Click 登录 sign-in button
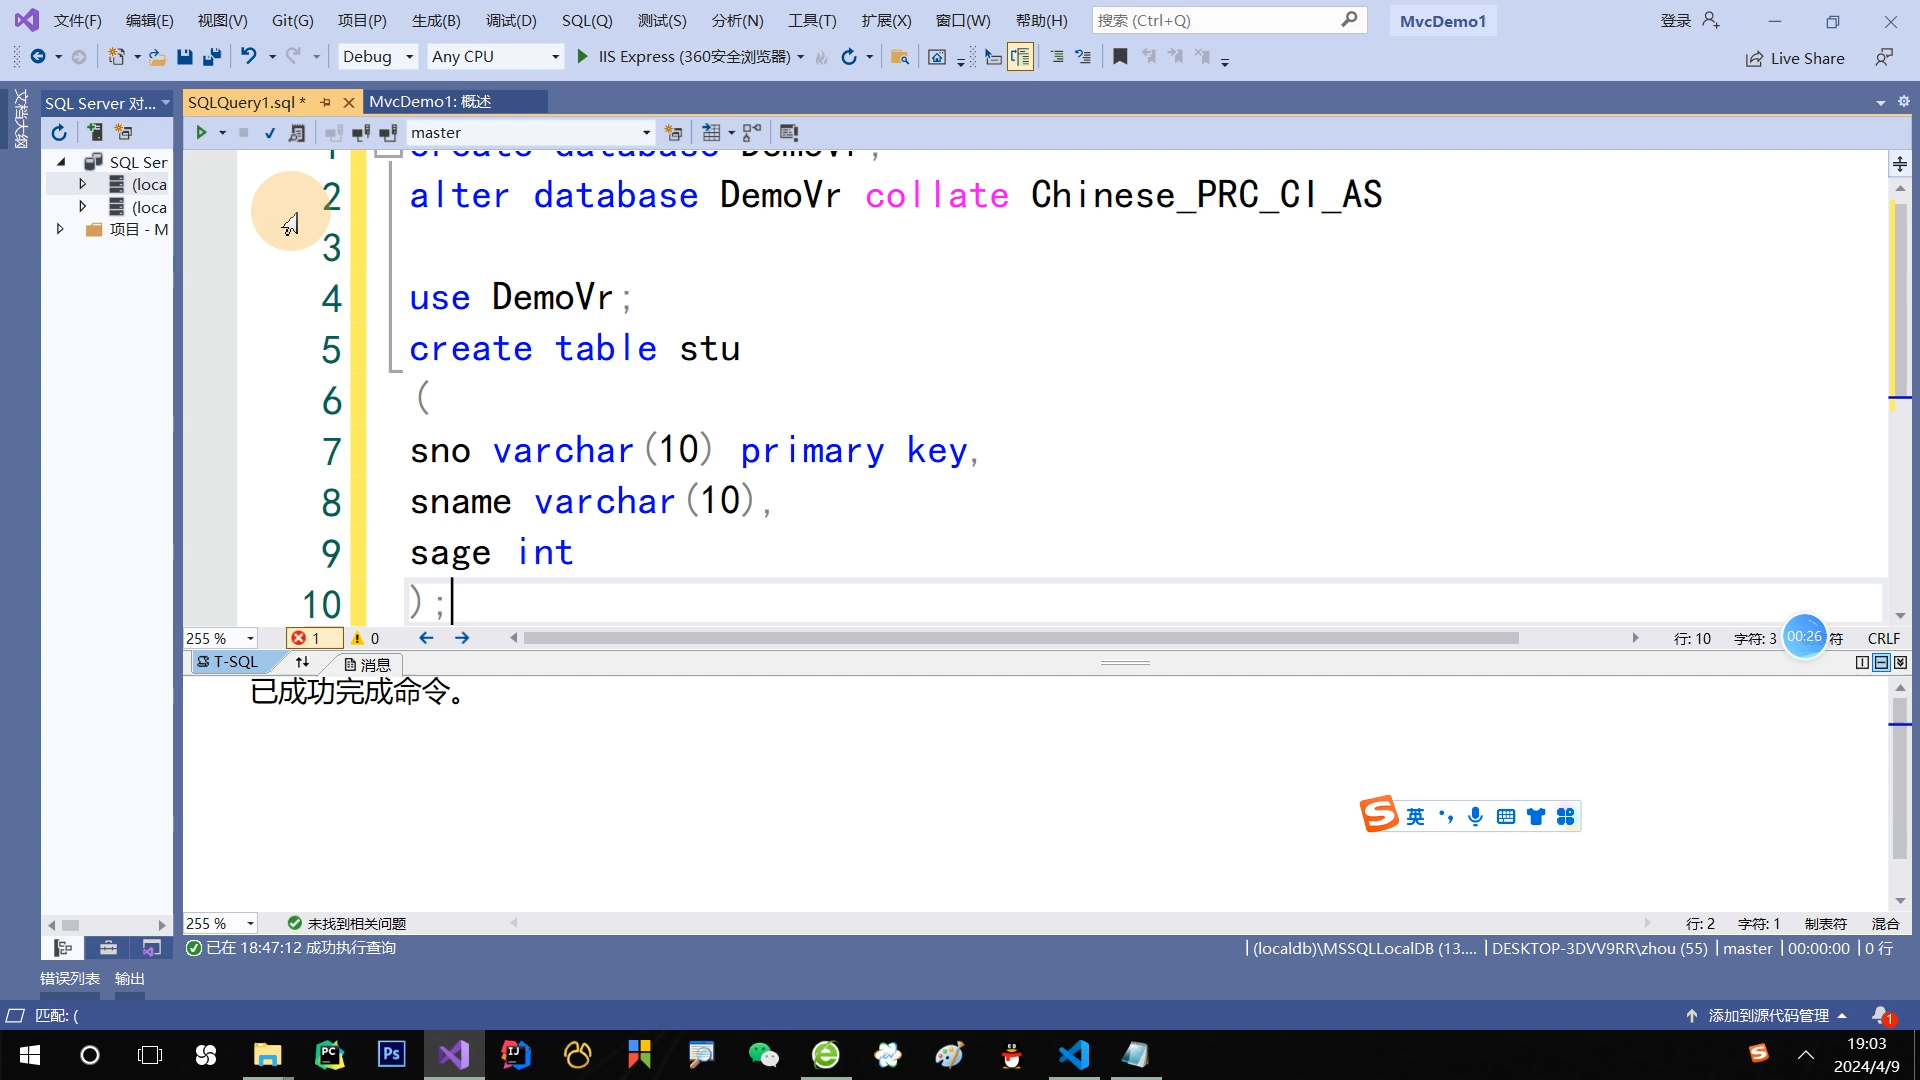Viewport: 1920px width, 1080px height. tap(1690, 20)
